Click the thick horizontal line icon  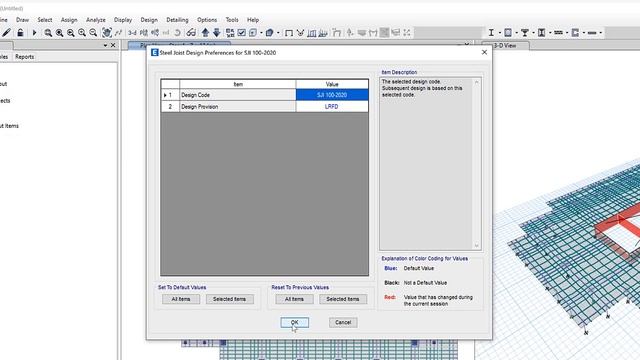tap(592, 33)
